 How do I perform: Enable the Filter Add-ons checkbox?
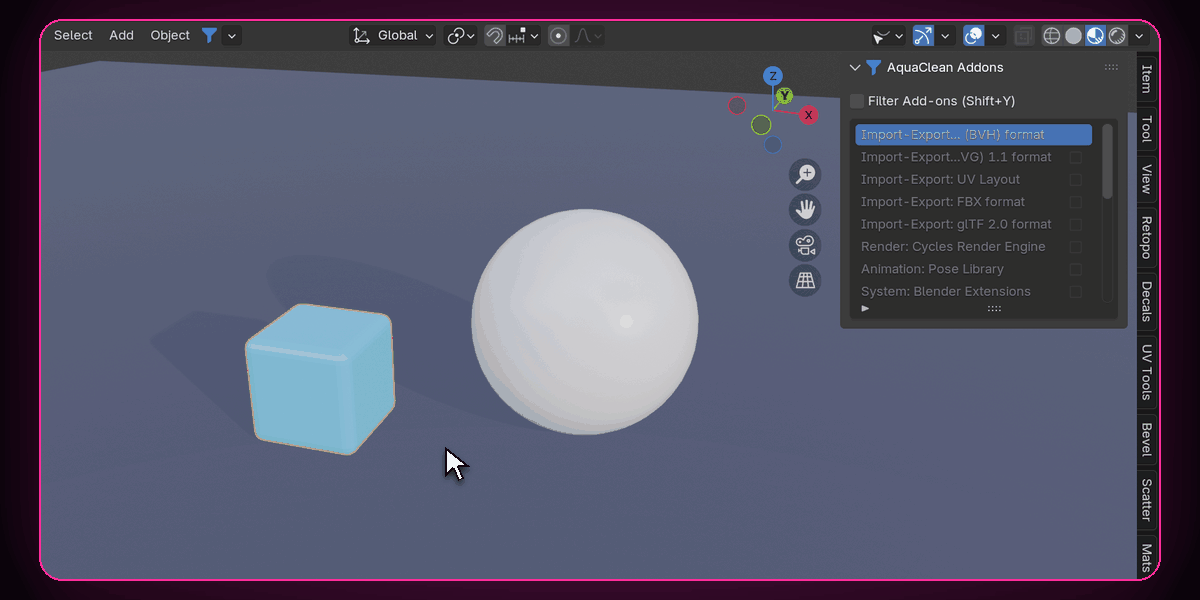tap(857, 101)
